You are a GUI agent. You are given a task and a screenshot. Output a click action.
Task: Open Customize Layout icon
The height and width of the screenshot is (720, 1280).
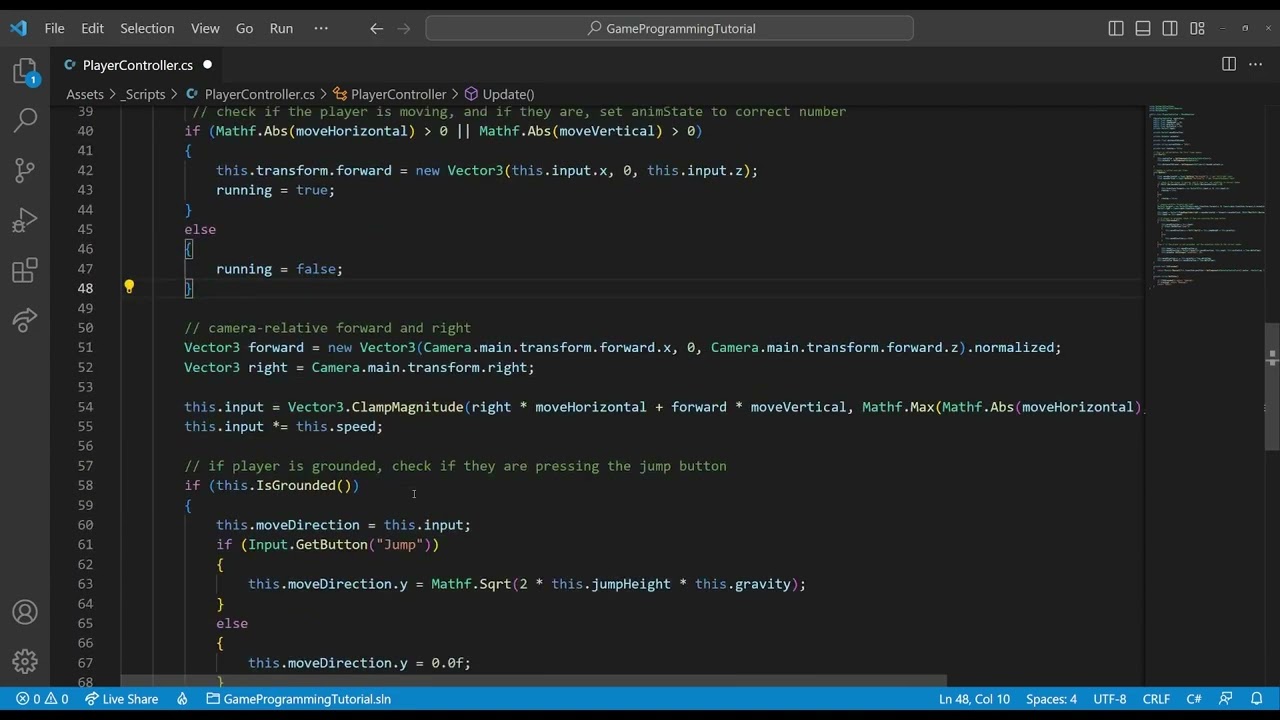(x=1197, y=28)
